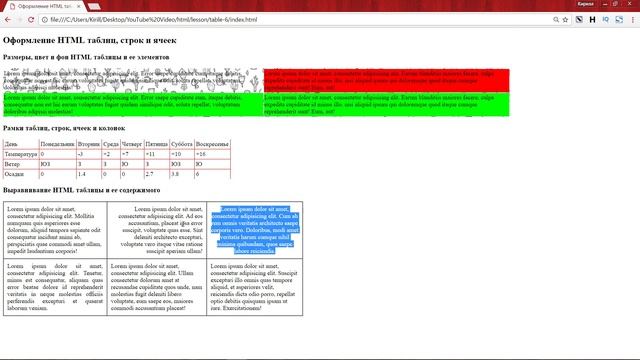This screenshot has width=640, height=360.
Task: Click the justified Lorem ipsum cell in bottom row
Action: (55, 287)
